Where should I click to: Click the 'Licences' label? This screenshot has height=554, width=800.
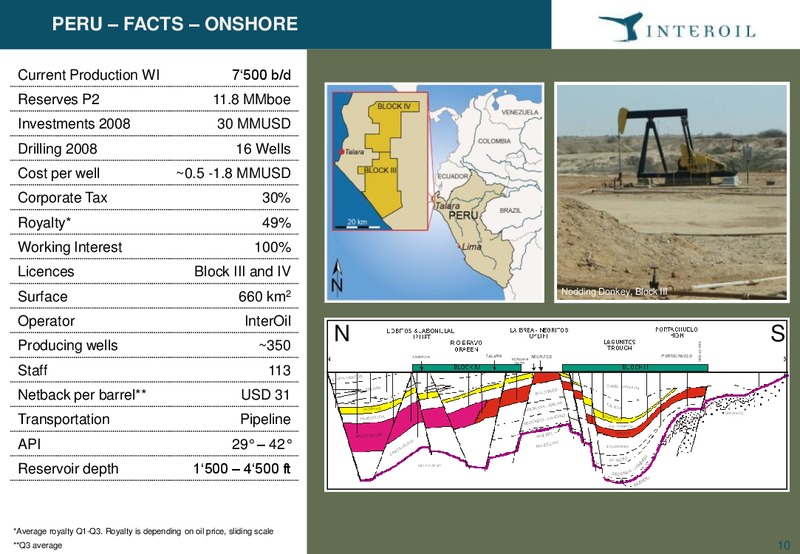click(x=46, y=272)
